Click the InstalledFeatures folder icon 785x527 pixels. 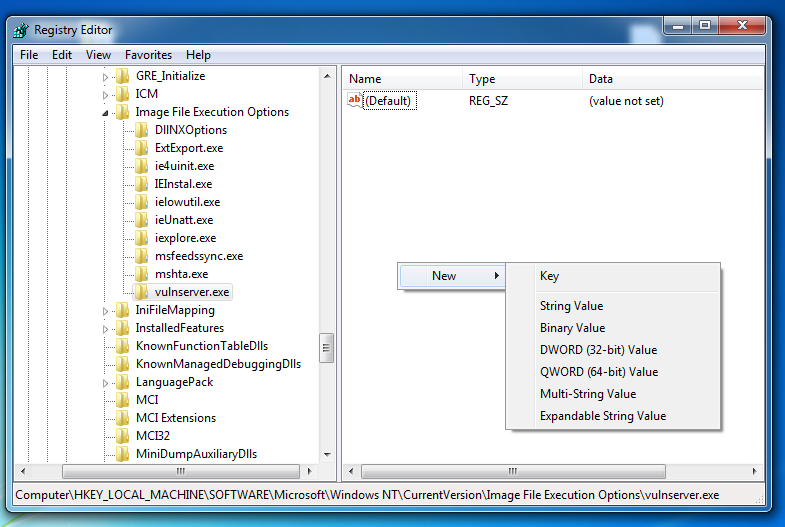(x=122, y=328)
